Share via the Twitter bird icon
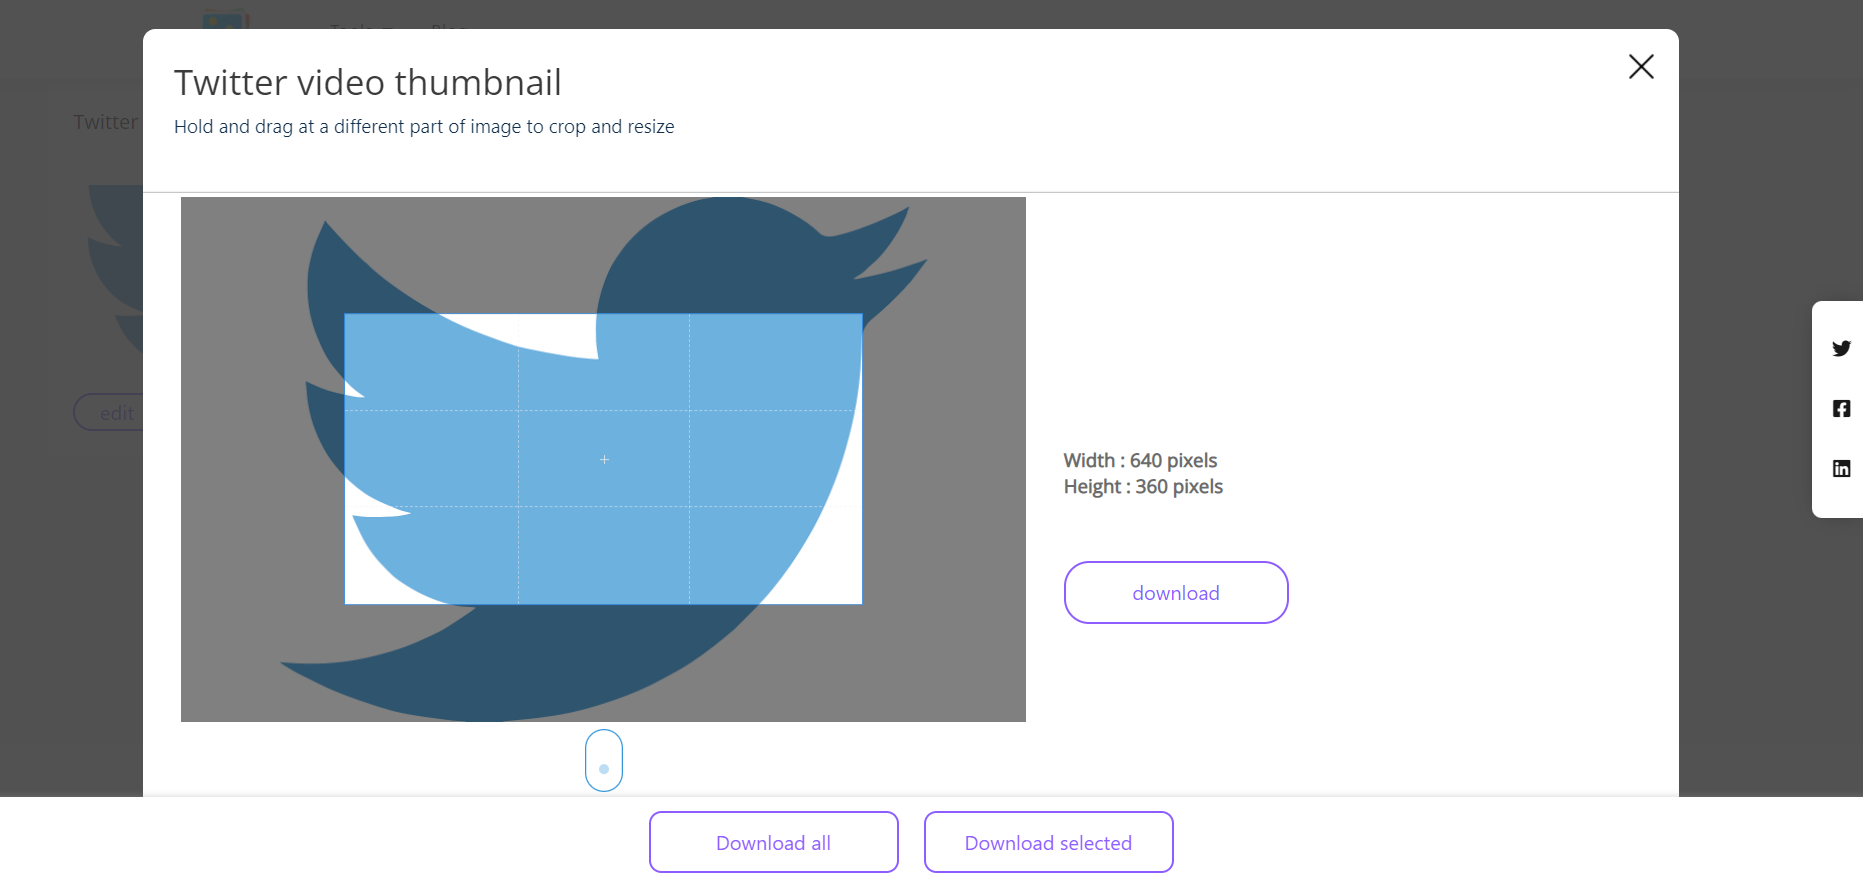1863x877 pixels. (x=1841, y=348)
